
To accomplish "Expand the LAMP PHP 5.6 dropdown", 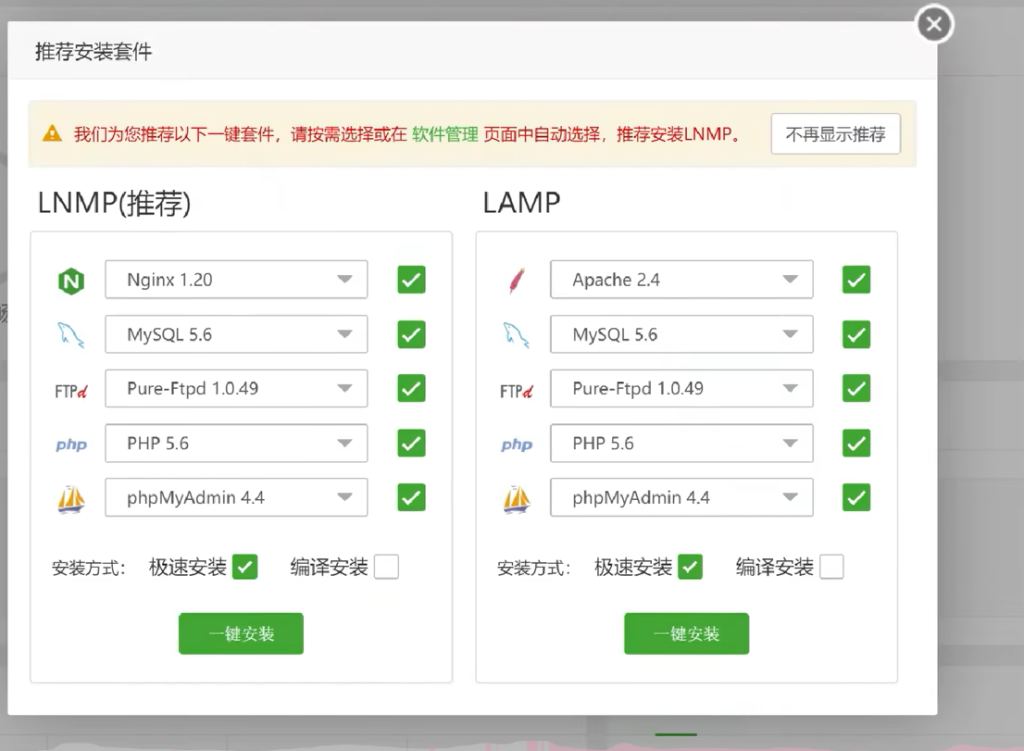I will (x=681, y=443).
